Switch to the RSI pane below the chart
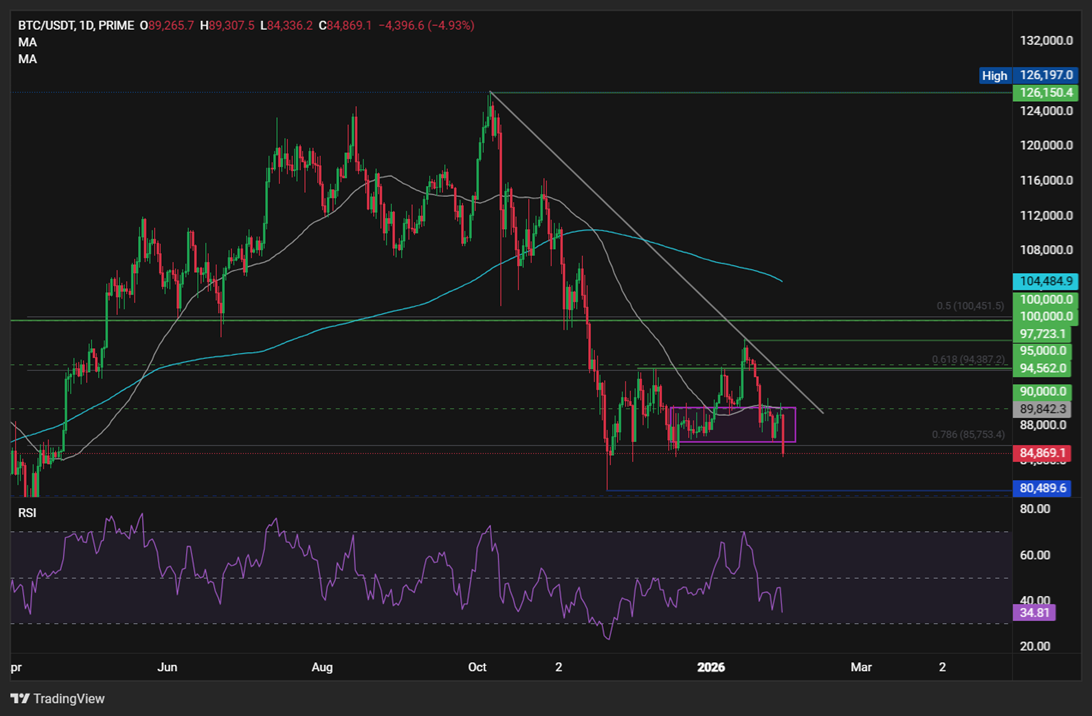Viewport: 1092px width, 716px height. pyautogui.click(x=500, y=580)
